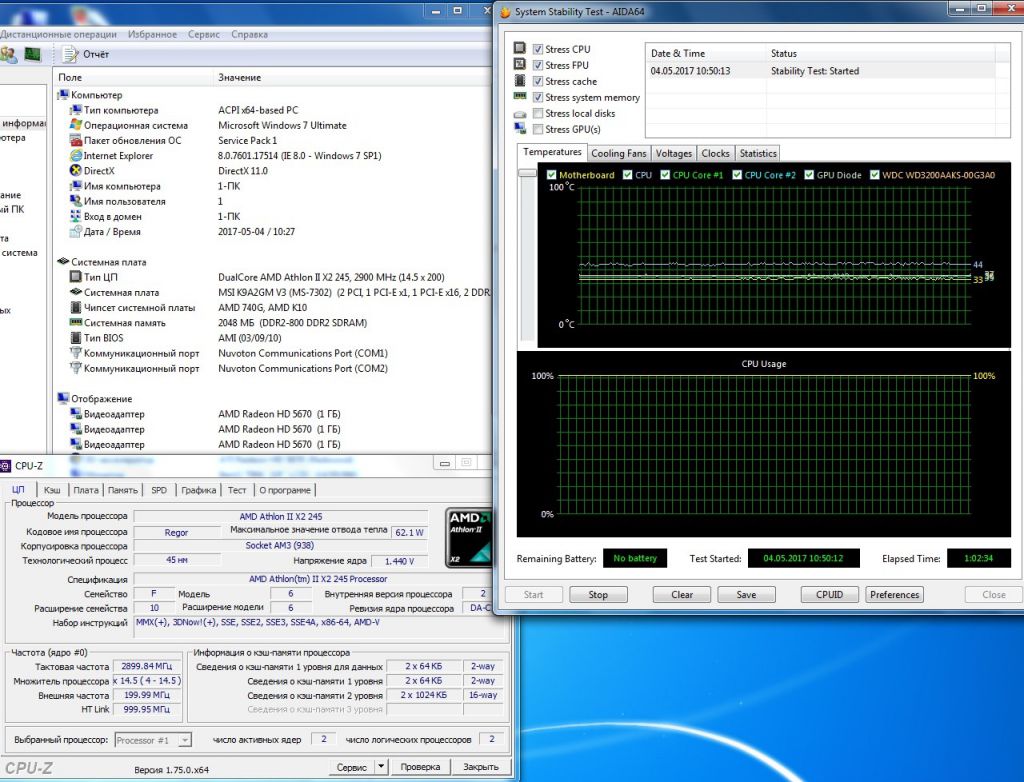Click the Internet Explorer row icon
The image size is (1024, 782).
[76, 155]
